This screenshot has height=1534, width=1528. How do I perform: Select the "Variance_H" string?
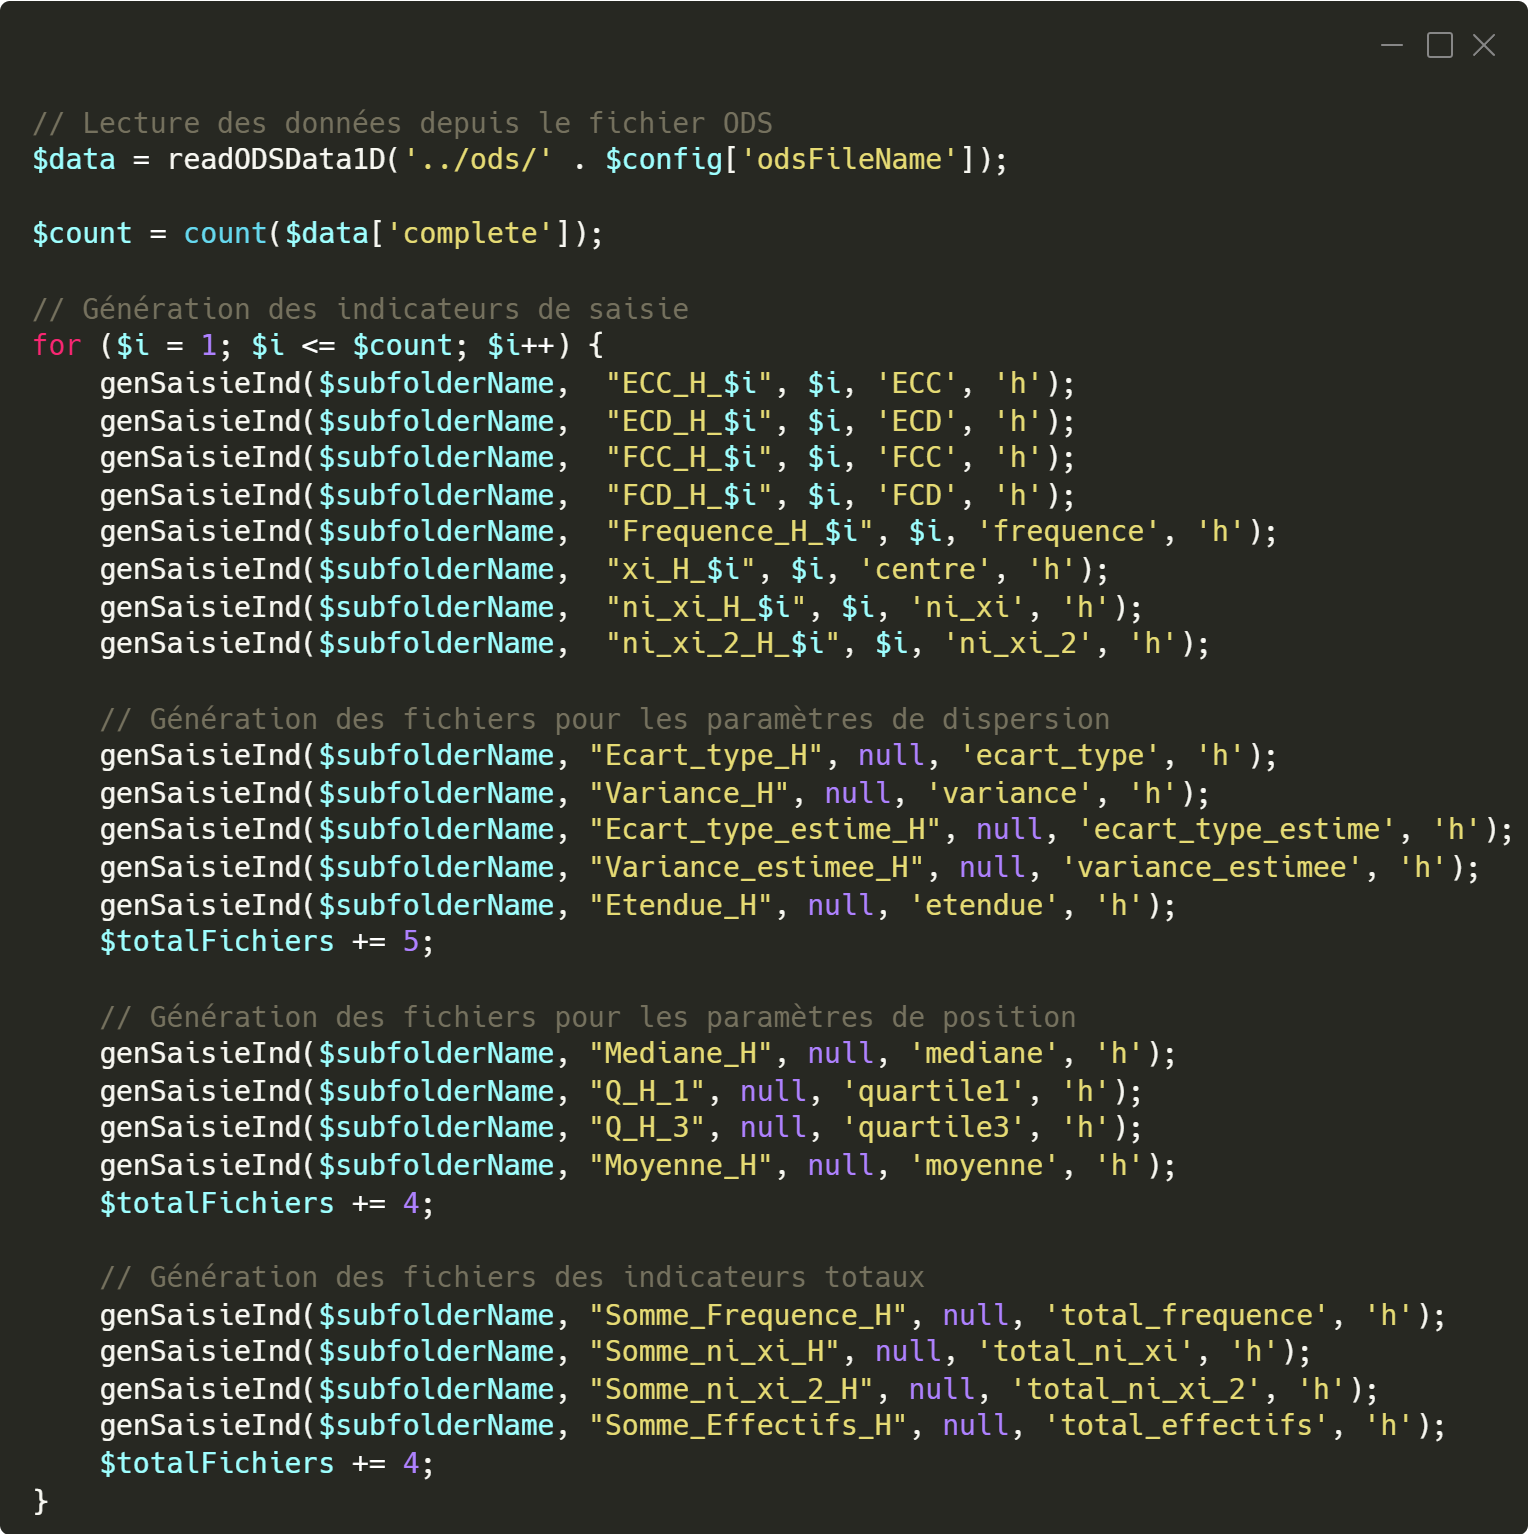(689, 794)
